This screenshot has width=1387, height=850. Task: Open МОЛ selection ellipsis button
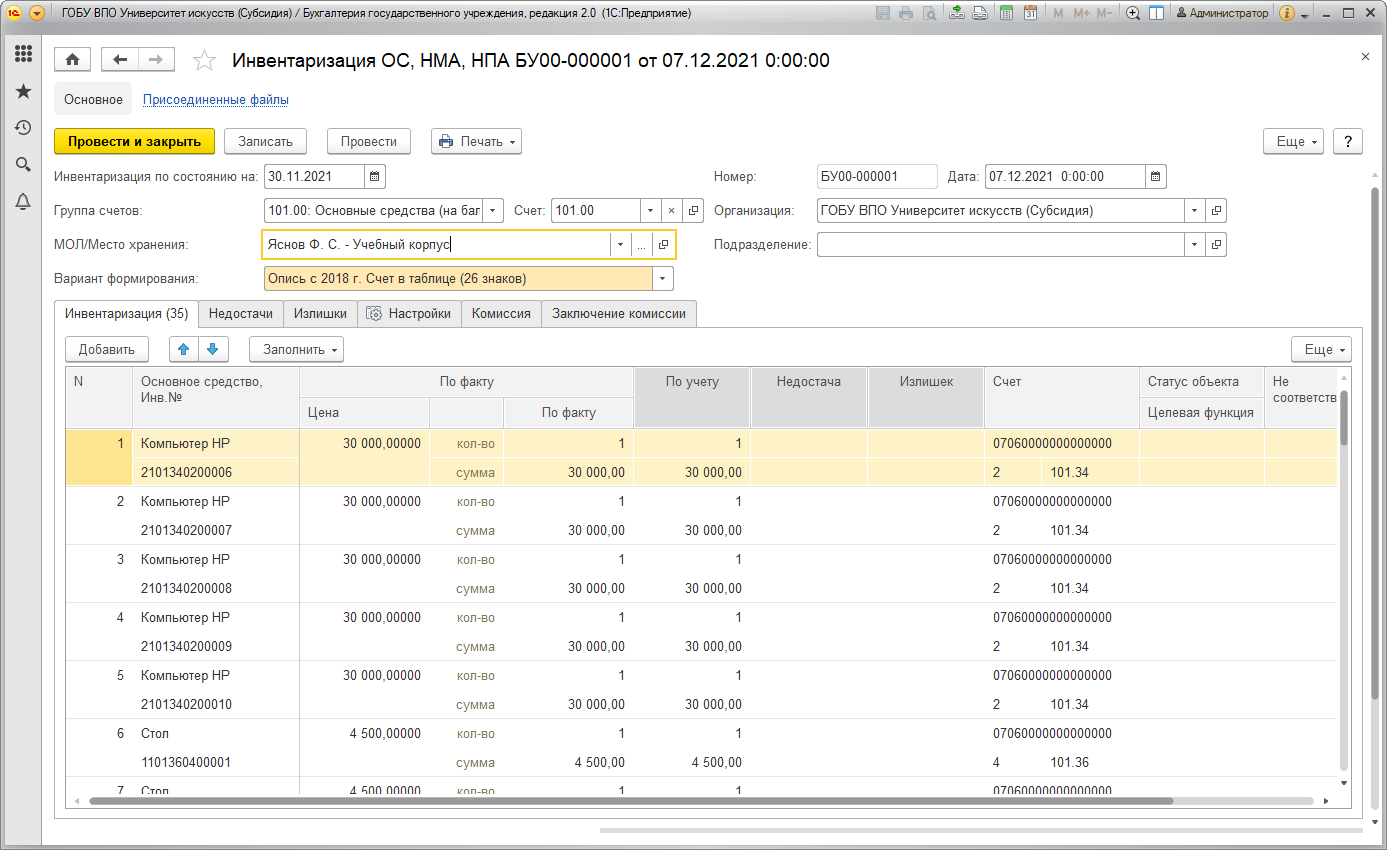(642, 245)
